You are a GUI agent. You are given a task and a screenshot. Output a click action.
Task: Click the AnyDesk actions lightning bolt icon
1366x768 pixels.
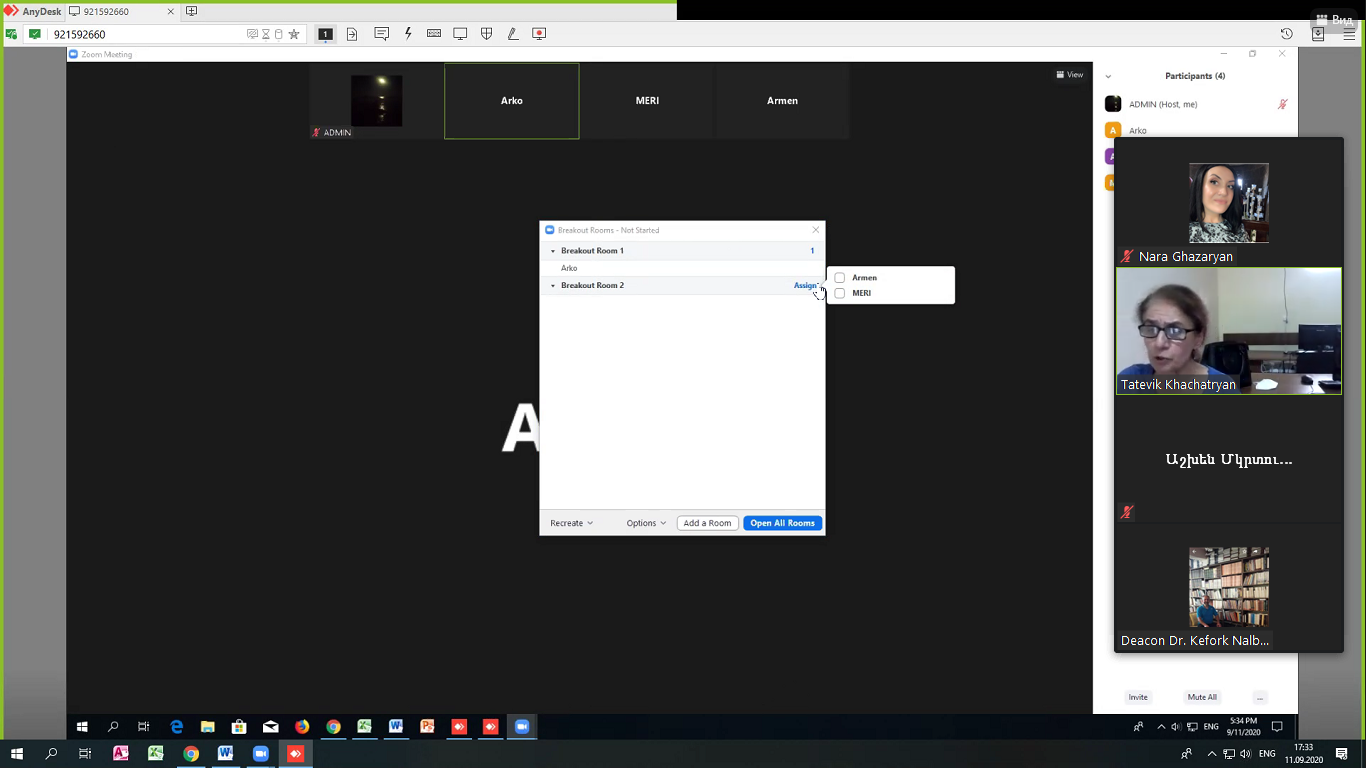(408, 34)
